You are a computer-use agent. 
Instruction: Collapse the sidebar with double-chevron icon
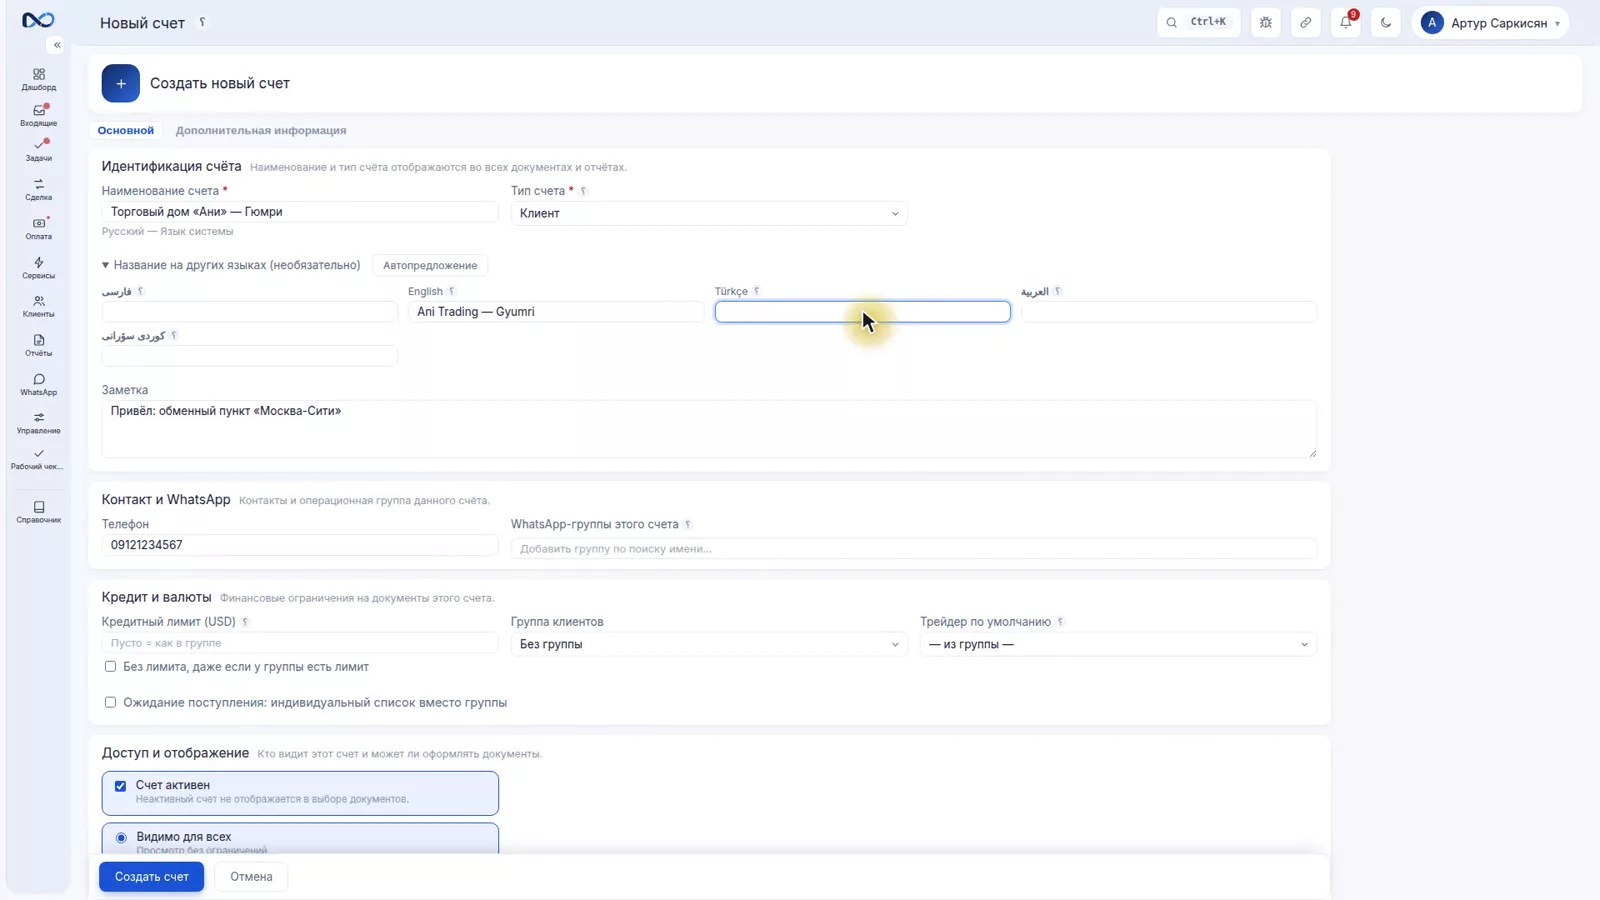coord(57,45)
